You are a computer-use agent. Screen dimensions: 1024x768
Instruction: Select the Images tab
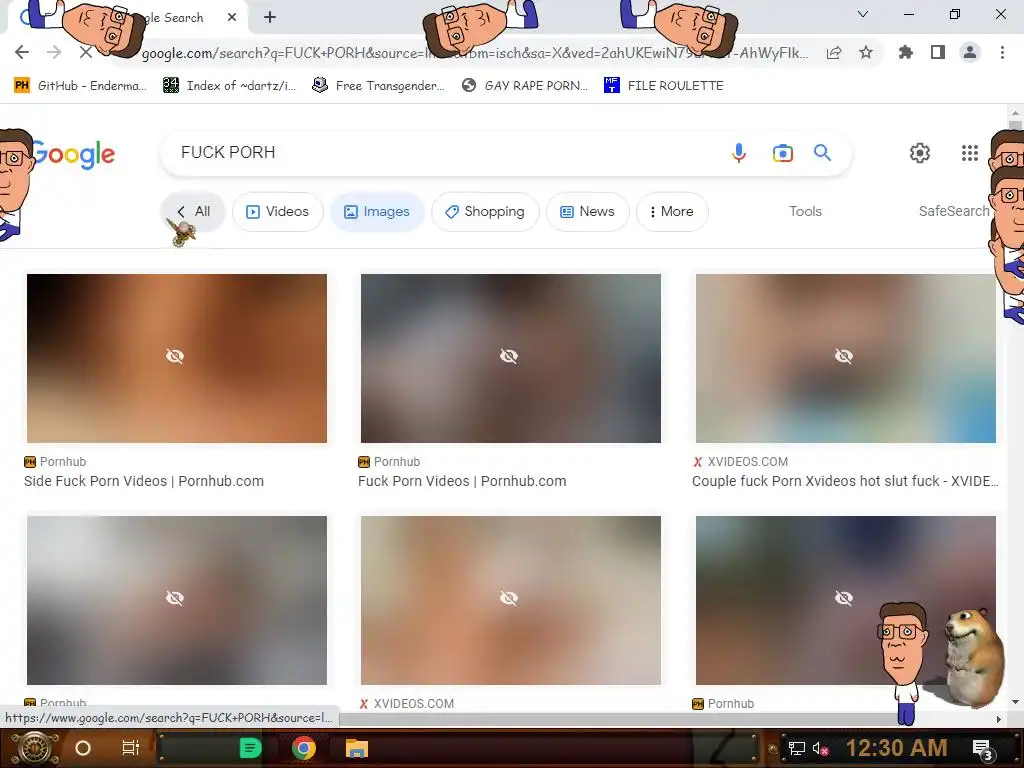377,212
